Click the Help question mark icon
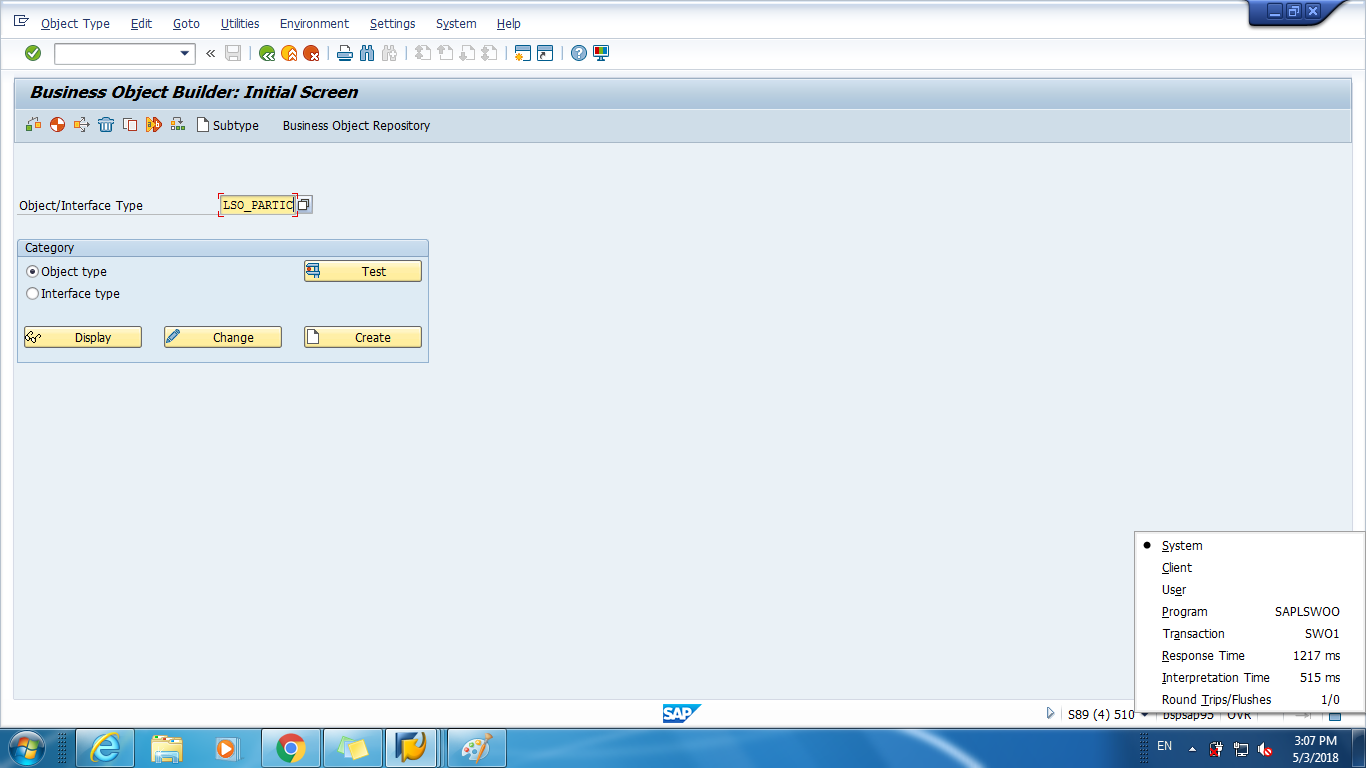 pos(578,53)
